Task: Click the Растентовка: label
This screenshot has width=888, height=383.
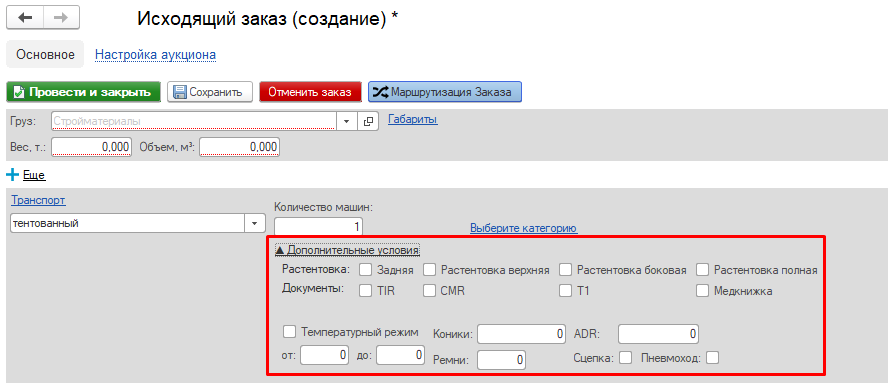Action: [x=316, y=269]
